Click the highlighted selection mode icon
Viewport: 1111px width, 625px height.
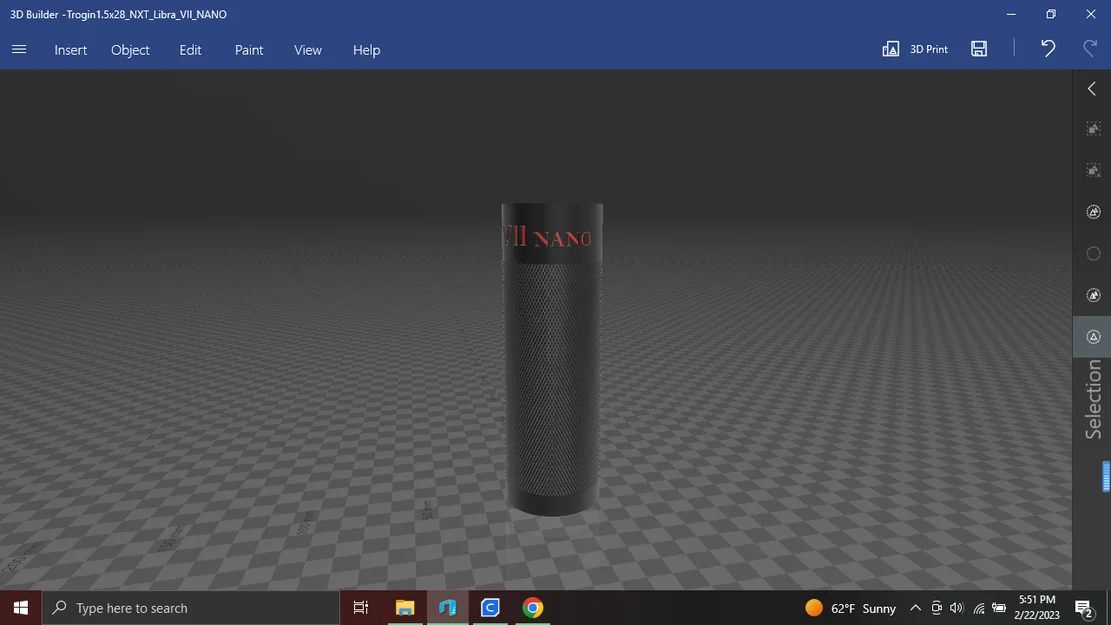(1093, 336)
